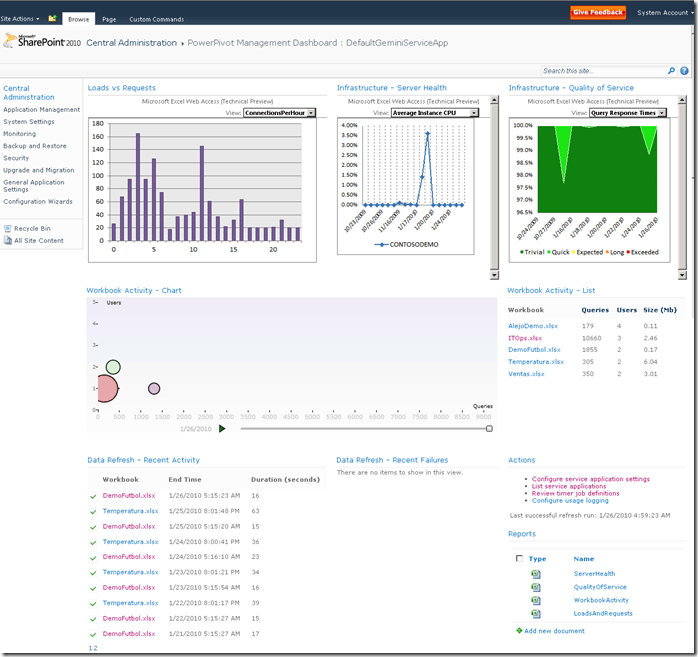
Task: Click the Navigate Up folder icon
Action: coord(52,18)
